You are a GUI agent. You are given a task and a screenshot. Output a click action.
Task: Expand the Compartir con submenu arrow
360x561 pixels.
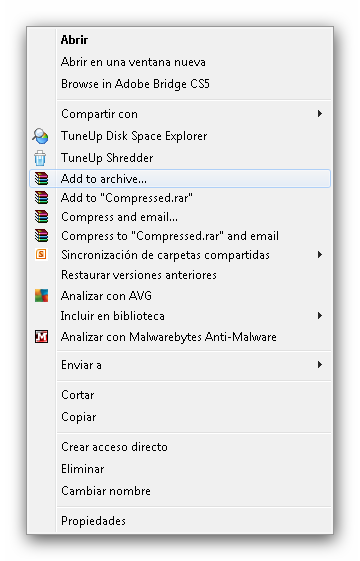tap(320, 114)
